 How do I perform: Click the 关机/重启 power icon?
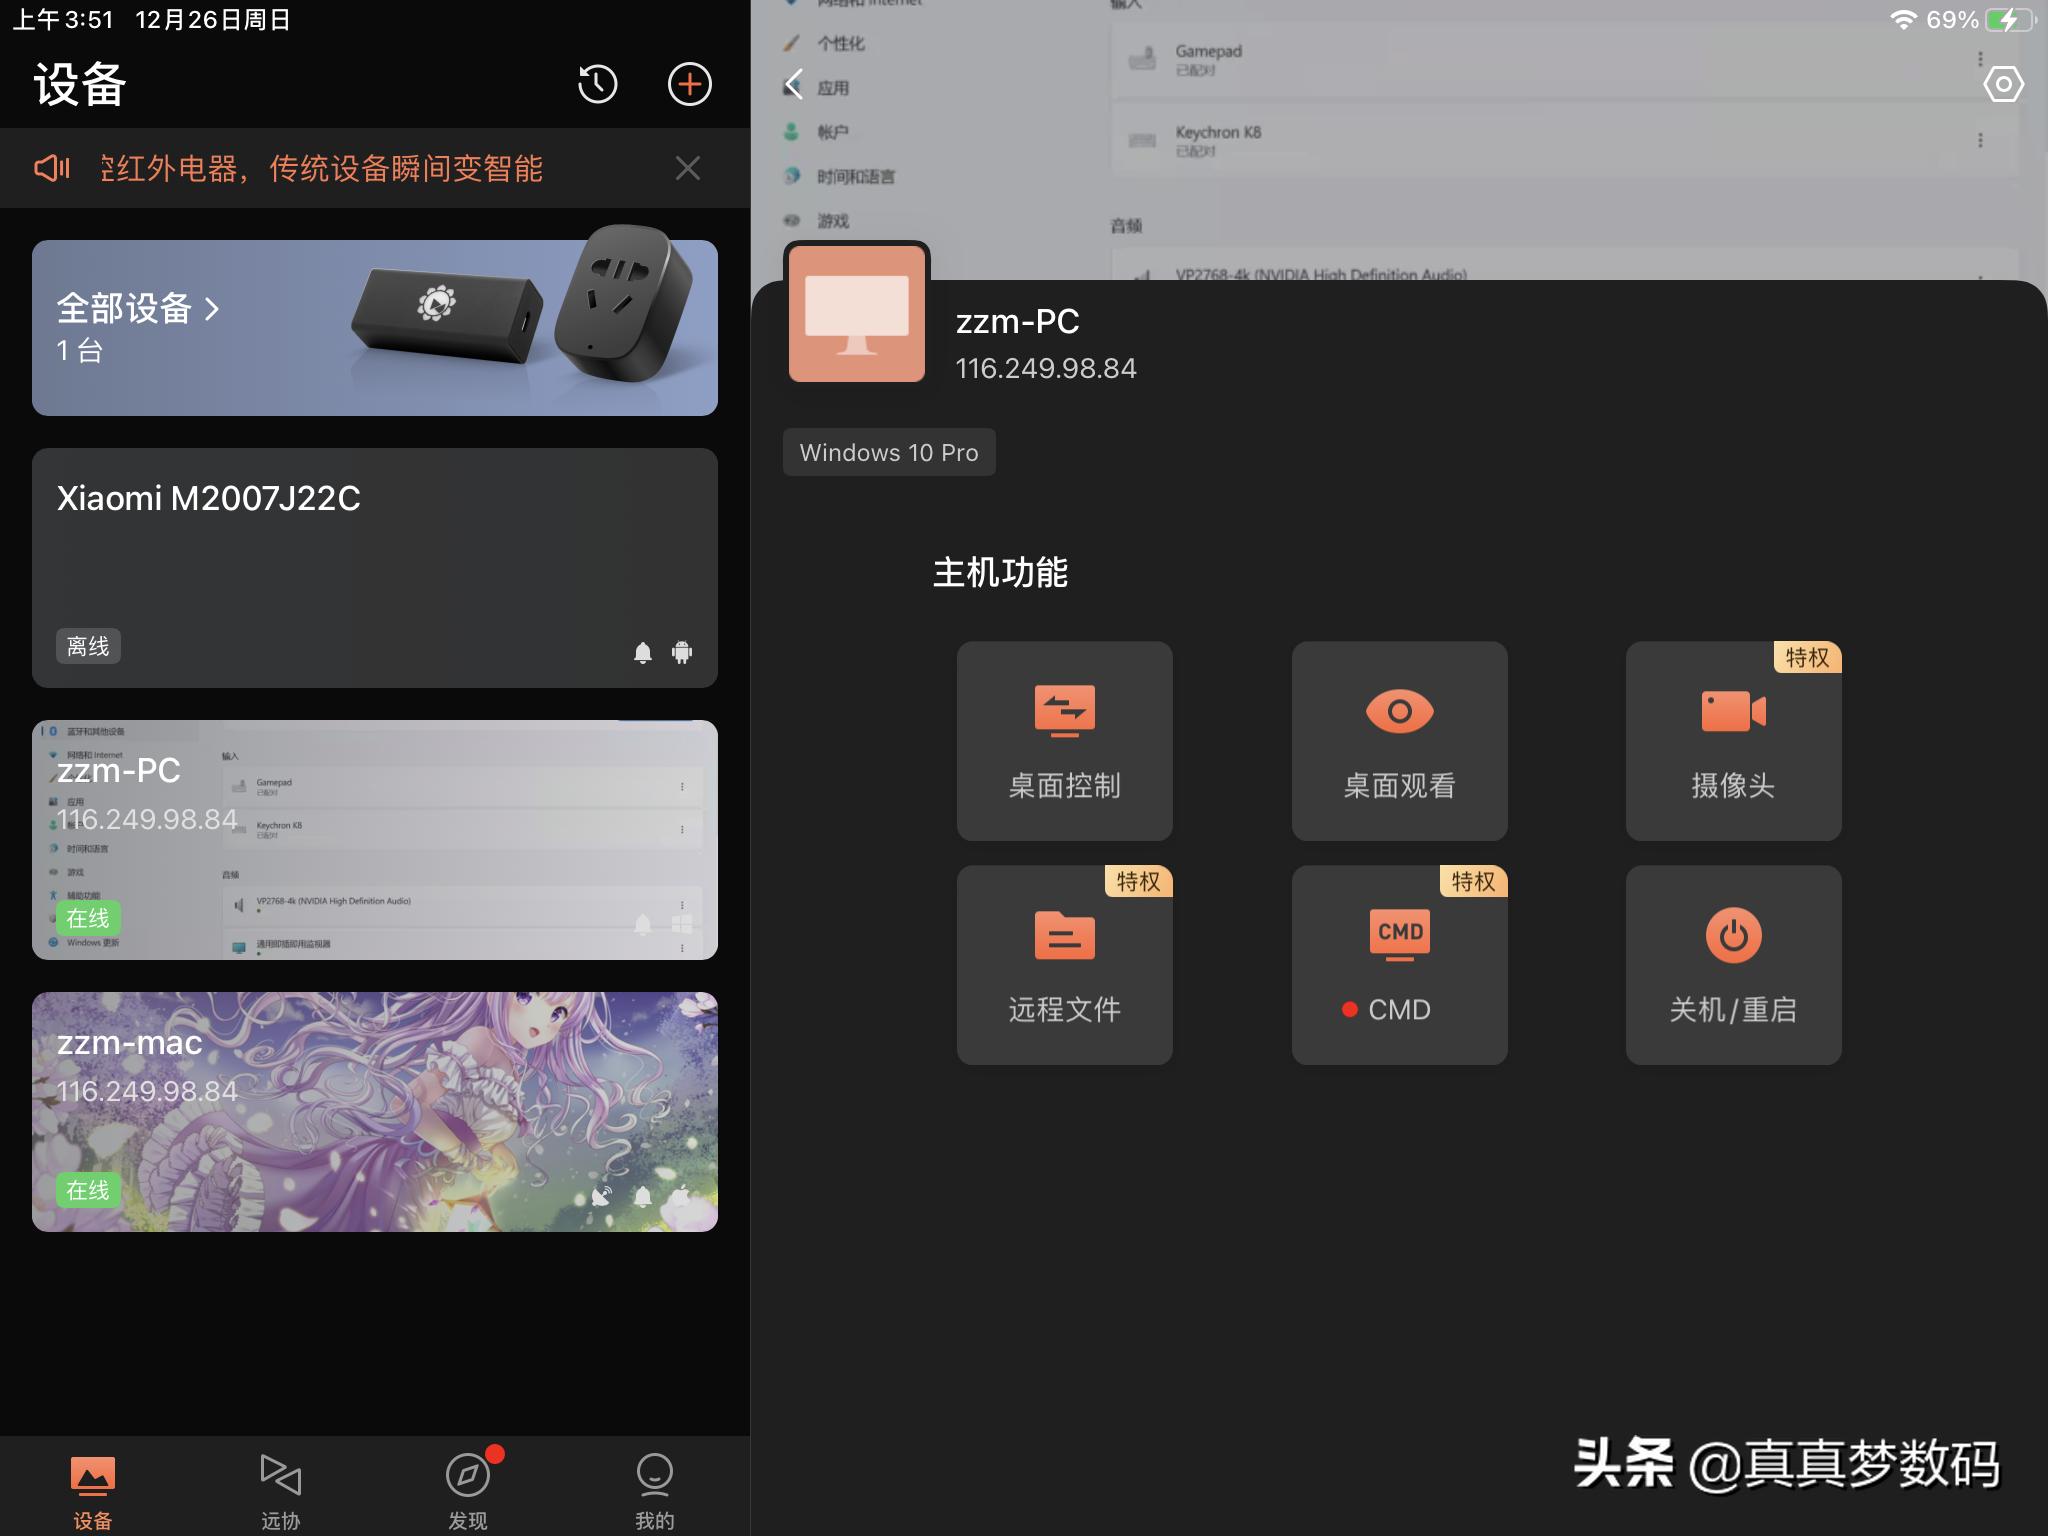point(1733,963)
